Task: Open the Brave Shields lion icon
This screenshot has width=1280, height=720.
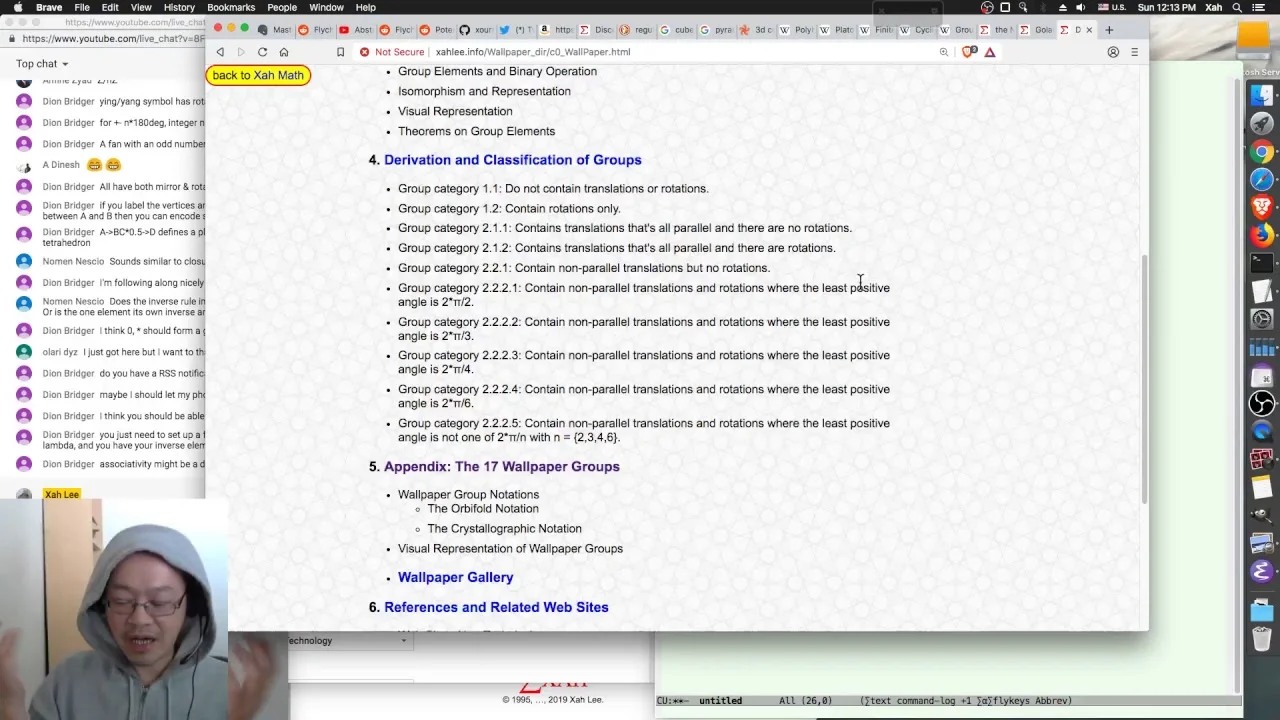Action: [x=968, y=52]
